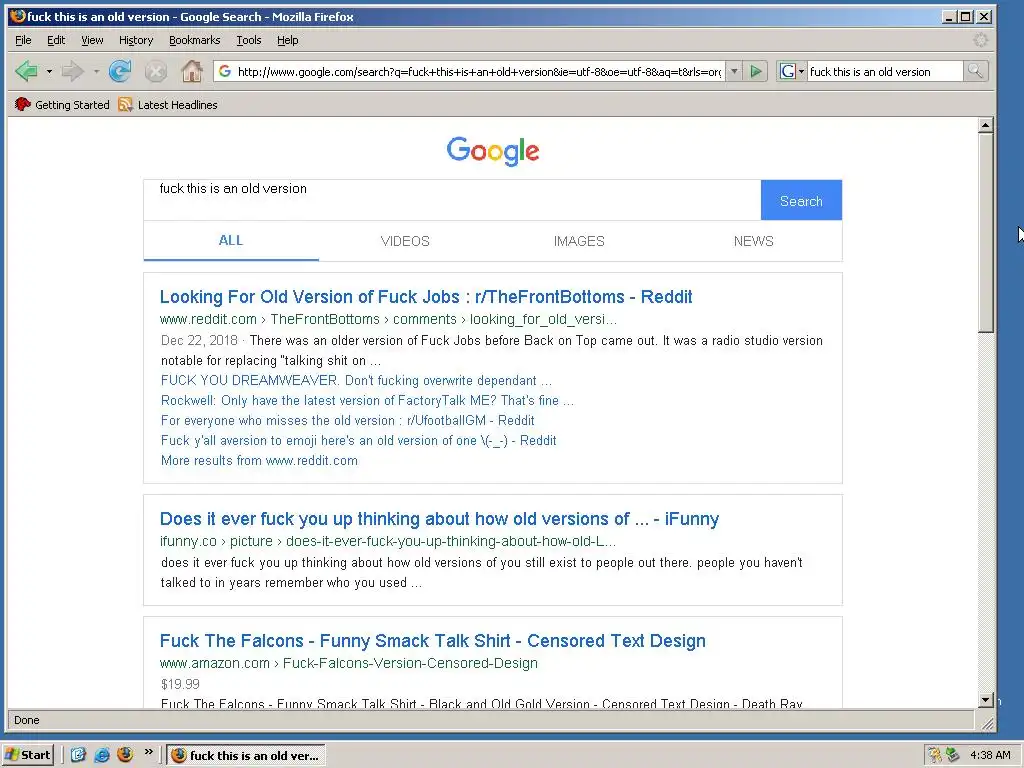
Task: Open the FUCK YOU DREAMWEAVER sublink
Action: click(356, 380)
